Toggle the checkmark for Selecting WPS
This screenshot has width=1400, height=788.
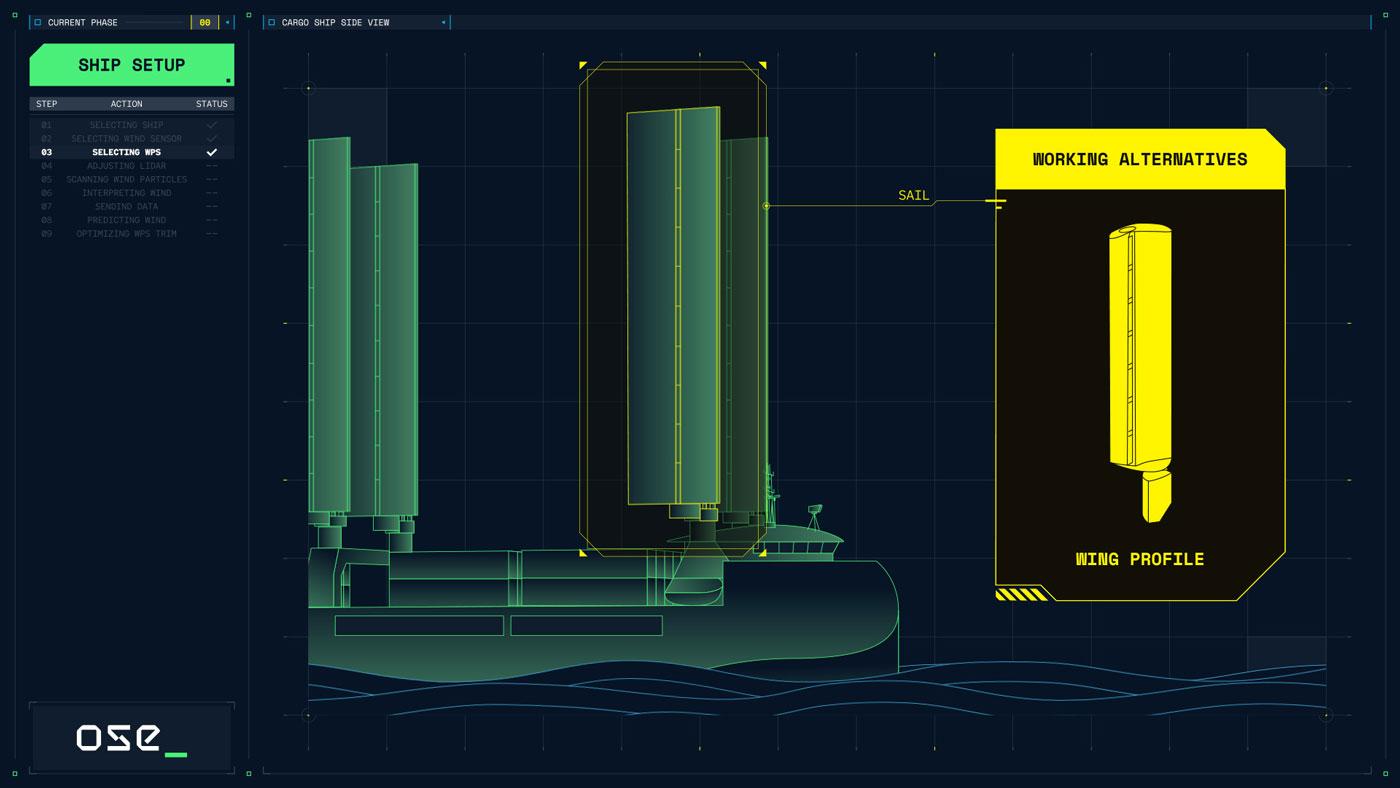[x=211, y=152]
